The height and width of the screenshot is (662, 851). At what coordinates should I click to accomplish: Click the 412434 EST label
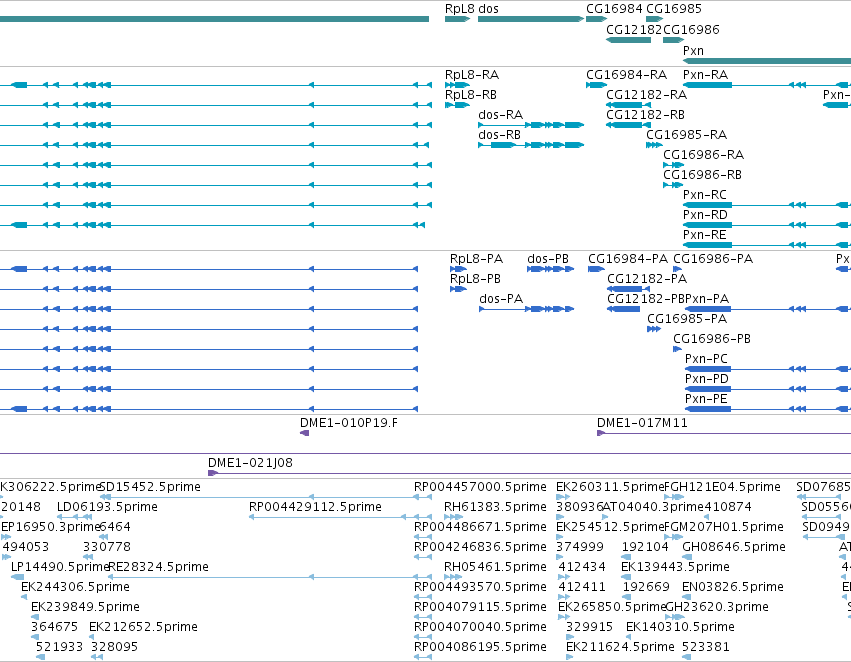582,567
